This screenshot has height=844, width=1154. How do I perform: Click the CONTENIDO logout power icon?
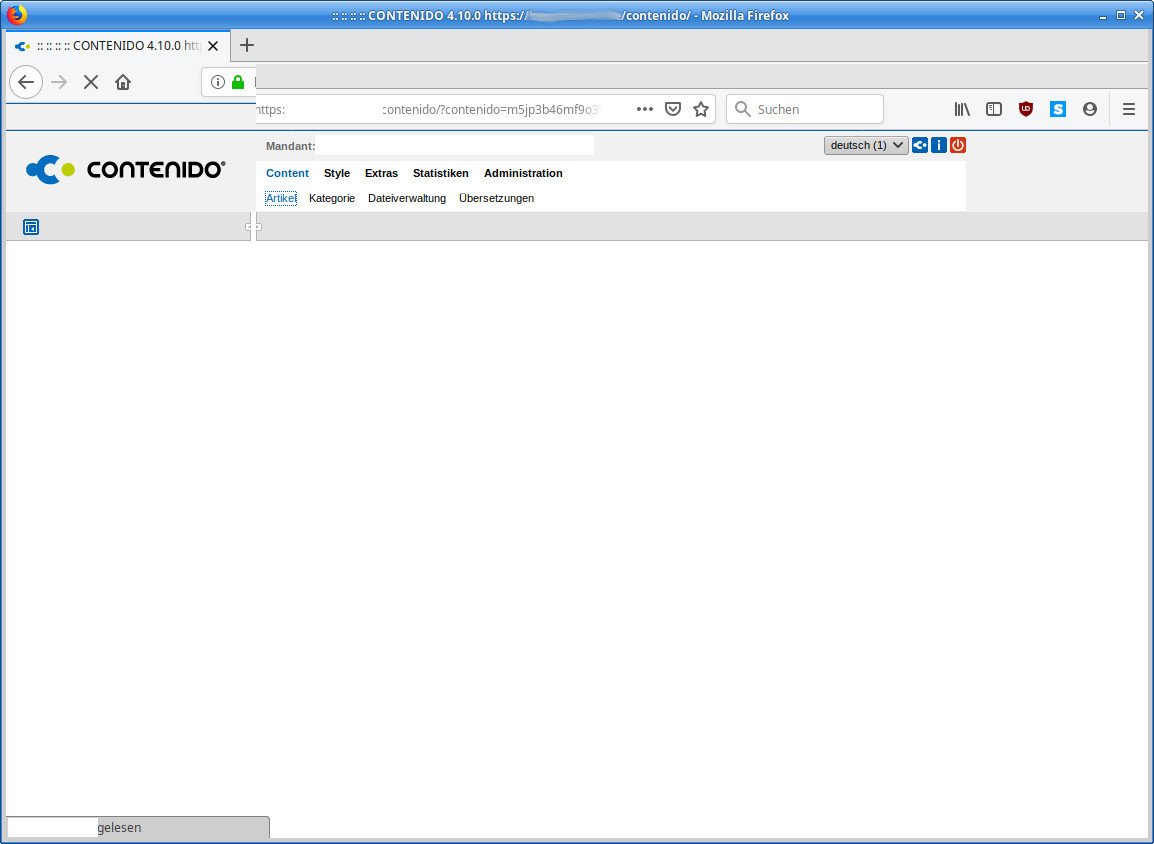[x=958, y=145]
